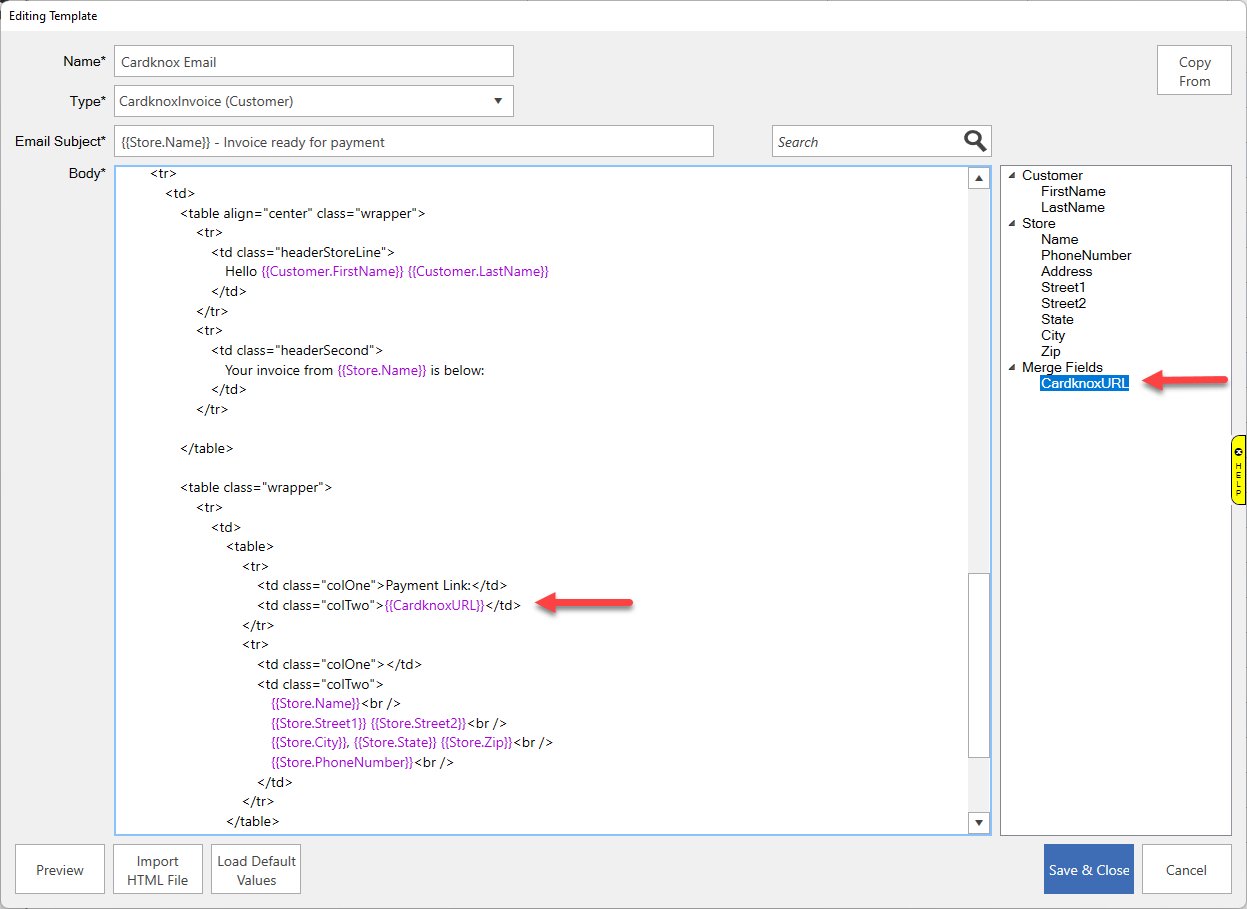1247x909 pixels.
Task: Select PhoneNumber field under Store
Action: point(1085,255)
